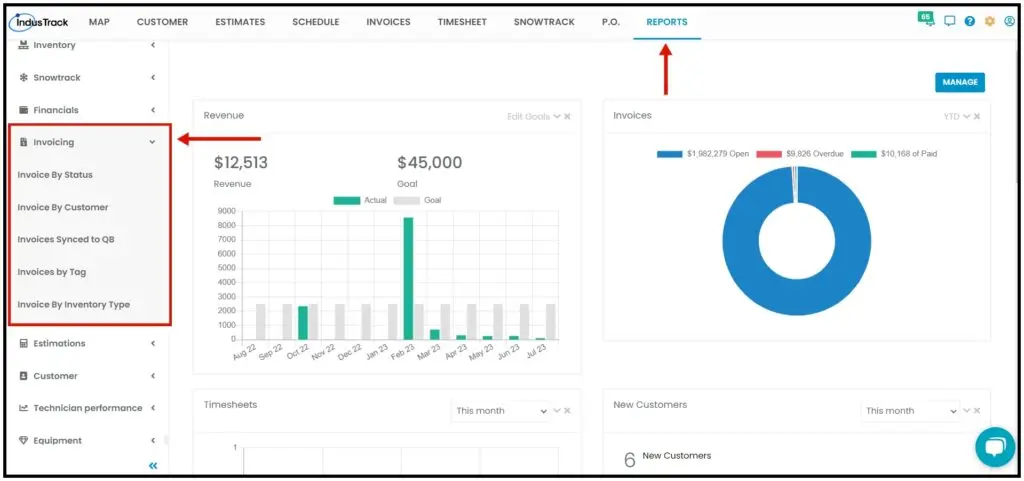1024x481 pixels.
Task: Open the SNOWTRACK top menu tab
Action: click(x=545, y=22)
